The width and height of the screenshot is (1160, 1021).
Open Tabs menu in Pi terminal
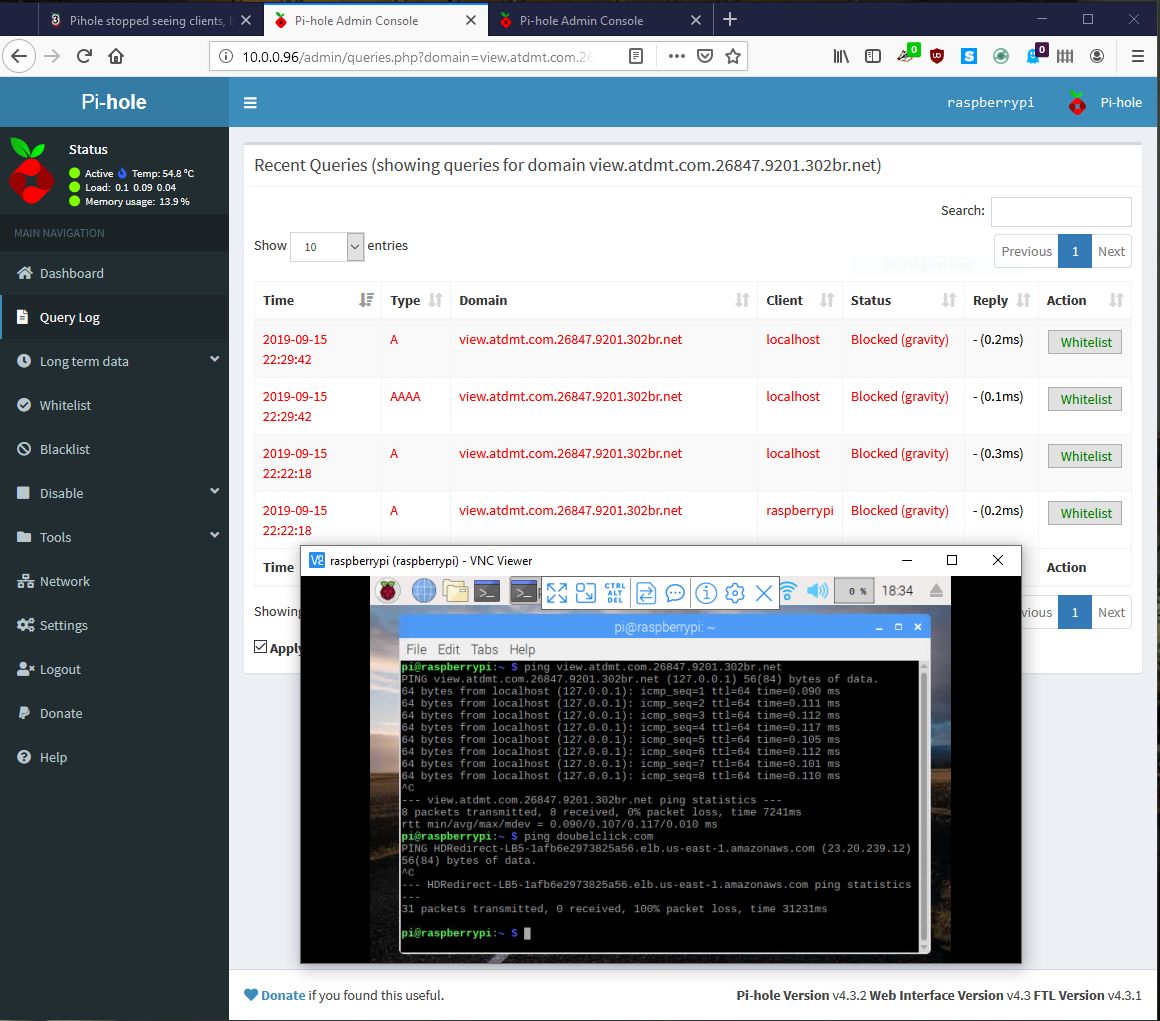pyautogui.click(x=485, y=650)
